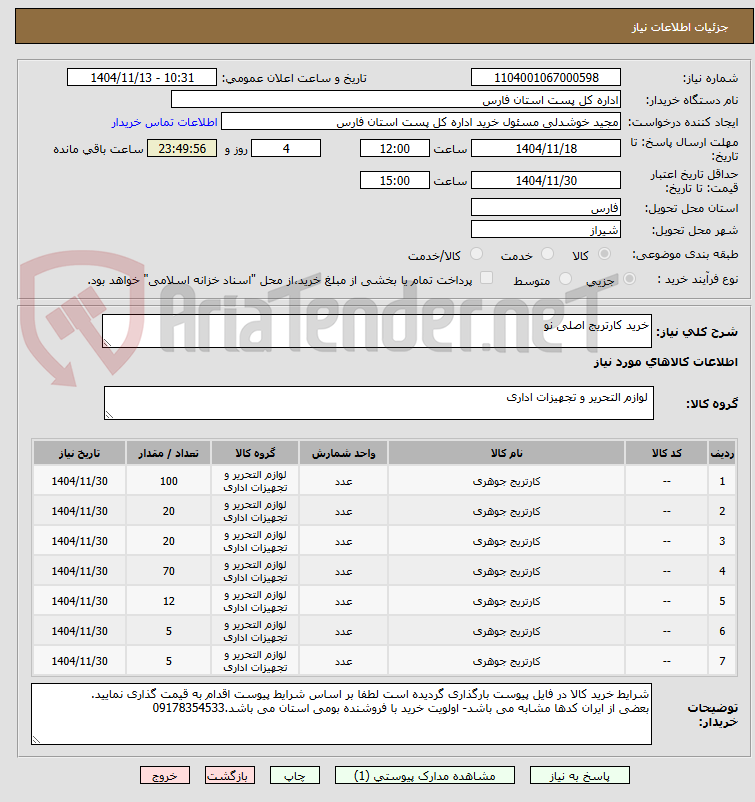Click row number 4 cell

click(722, 571)
